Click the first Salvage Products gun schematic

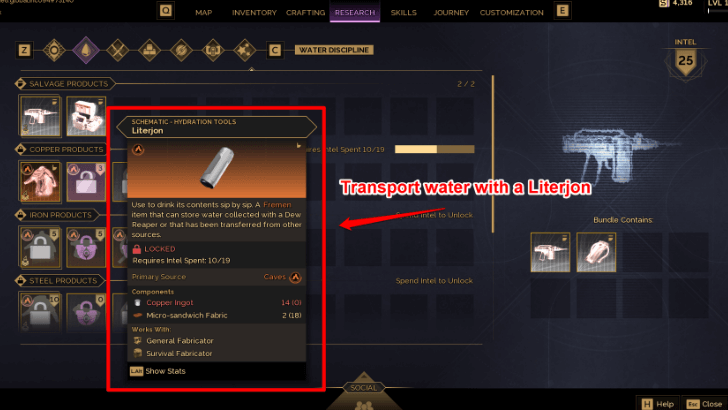40,116
